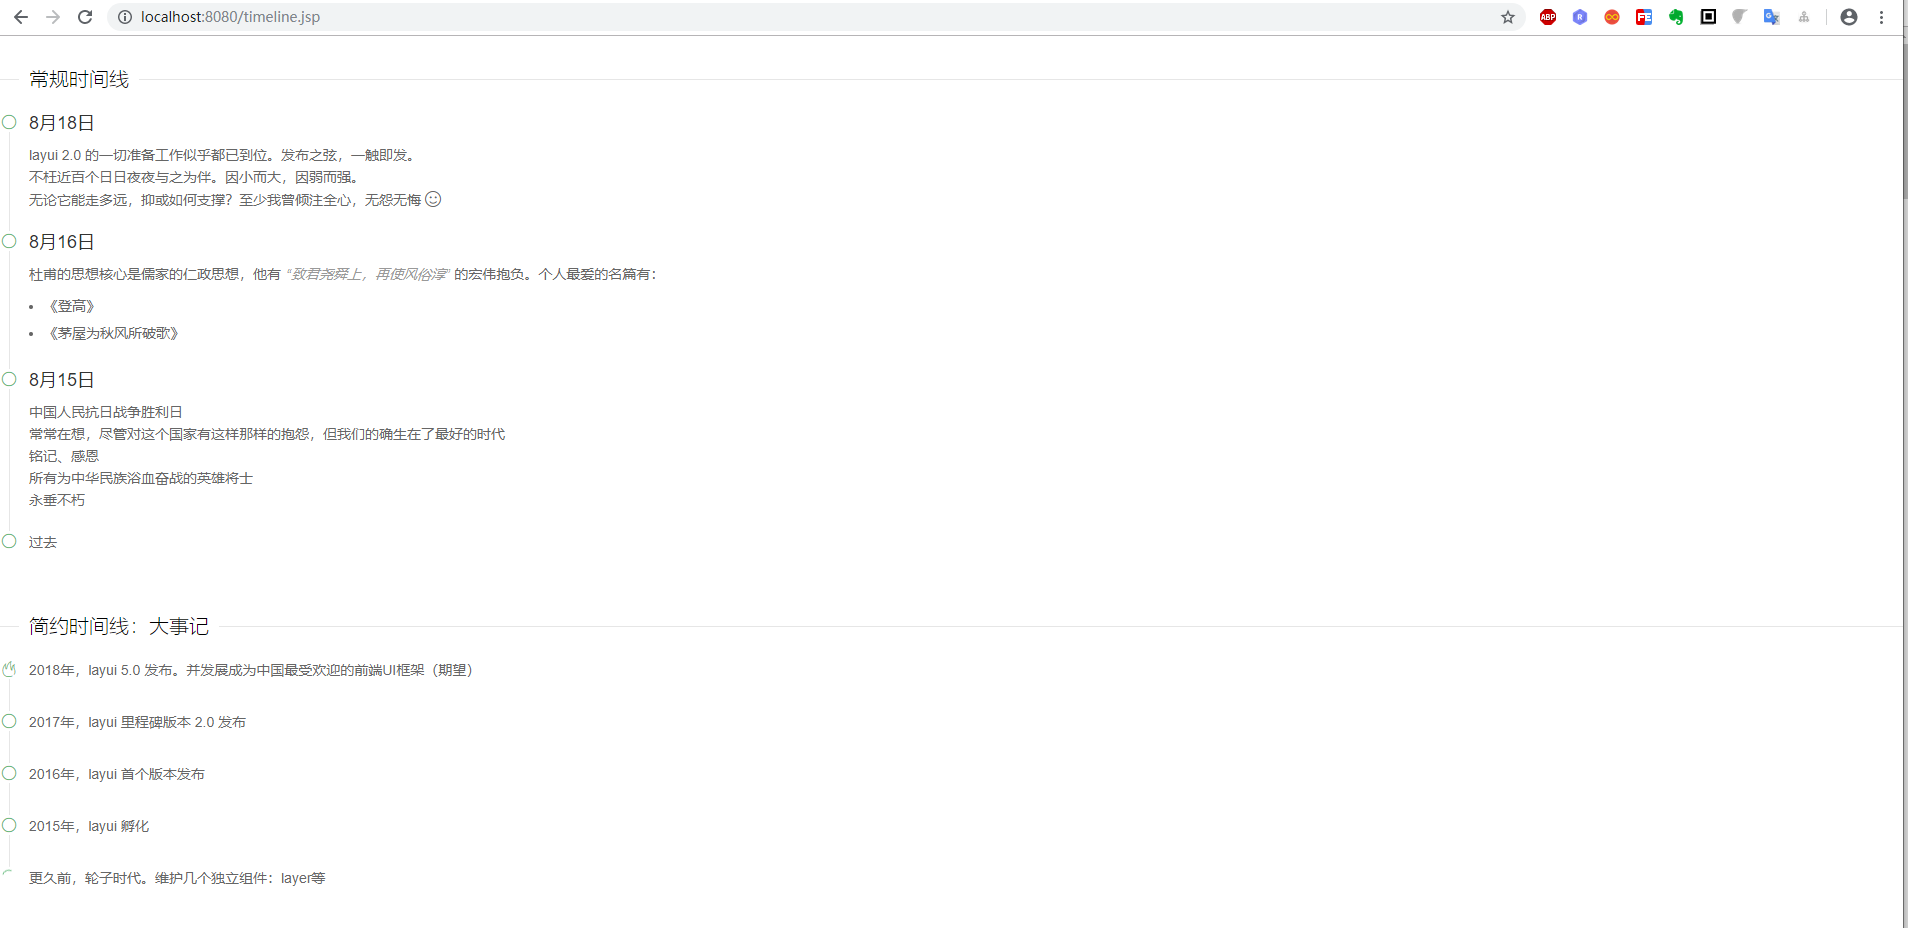Click the list item 《登高》
This screenshot has height=928, width=1908.
point(71,306)
